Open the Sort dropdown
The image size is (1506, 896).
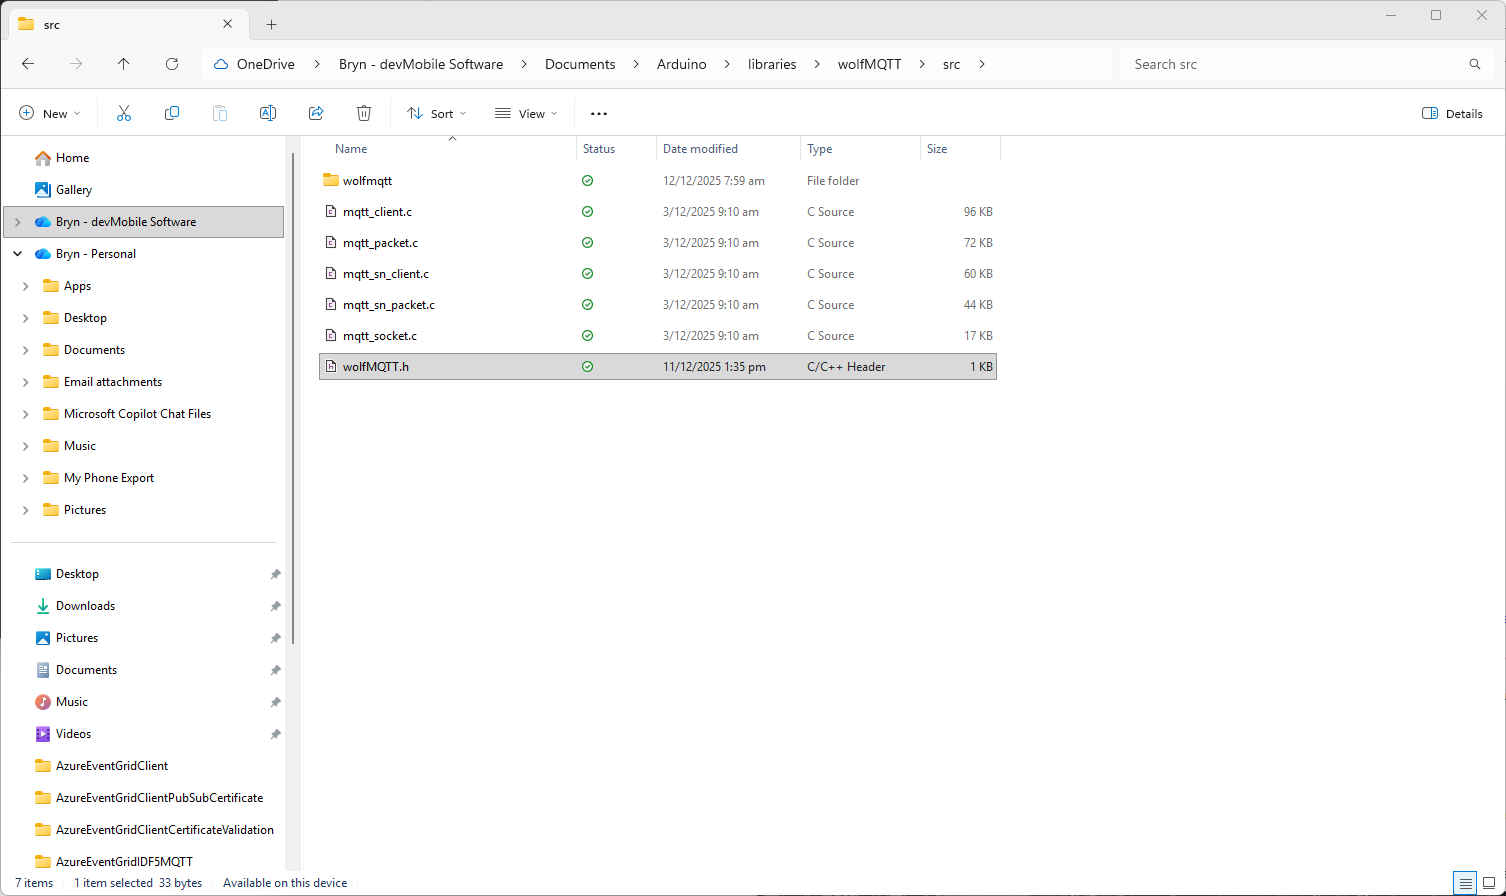pos(437,114)
